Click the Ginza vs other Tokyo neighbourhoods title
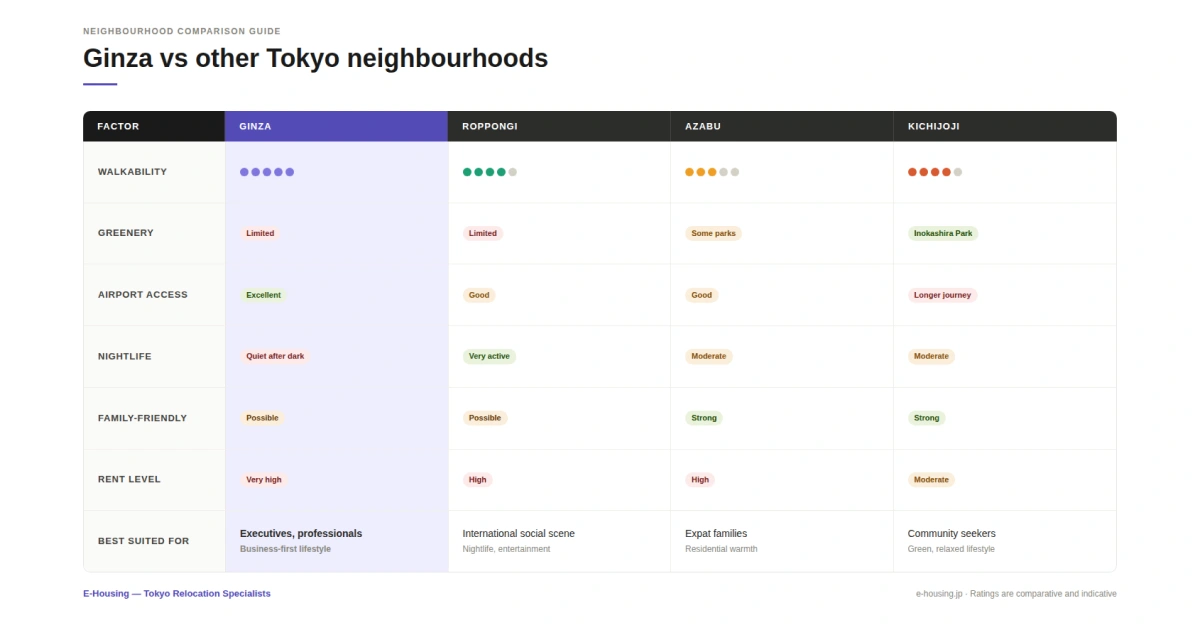Image resolution: width=1200 pixels, height=630 pixels. pyautogui.click(x=315, y=58)
